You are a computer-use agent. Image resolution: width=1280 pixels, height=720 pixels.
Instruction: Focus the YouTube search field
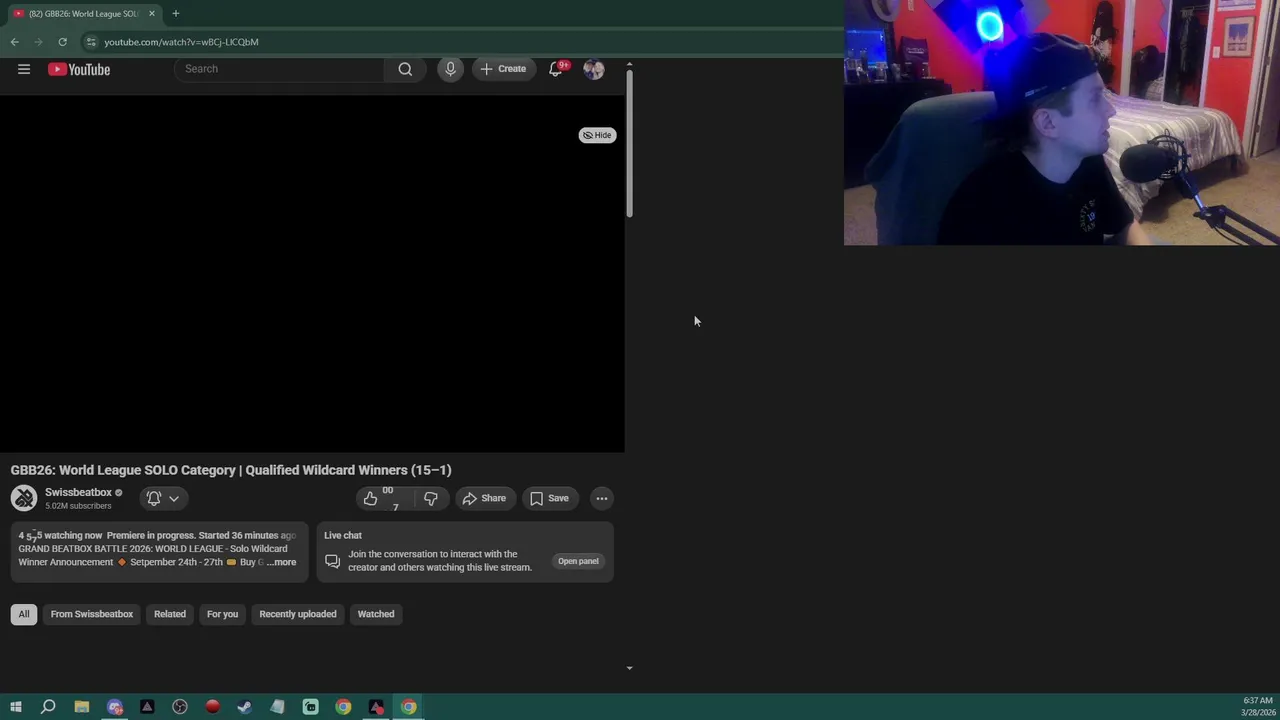click(x=281, y=69)
